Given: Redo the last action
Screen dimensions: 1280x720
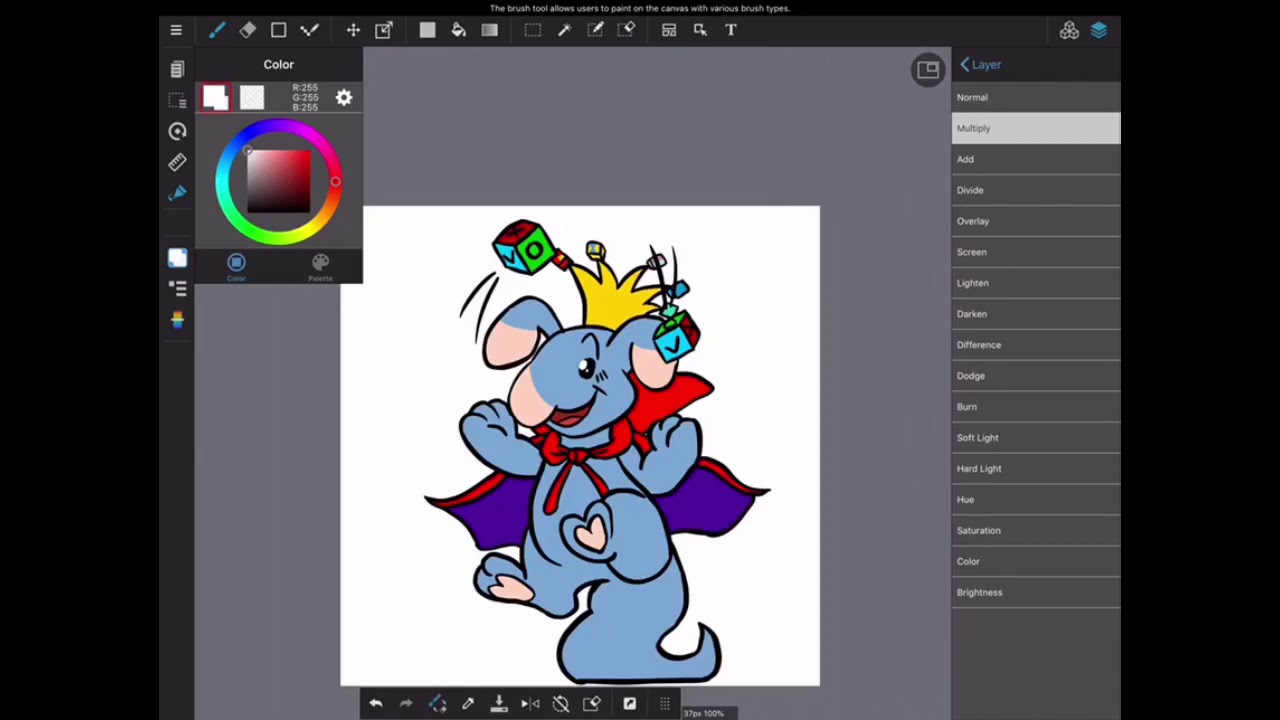Looking at the screenshot, I should tap(406, 704).
